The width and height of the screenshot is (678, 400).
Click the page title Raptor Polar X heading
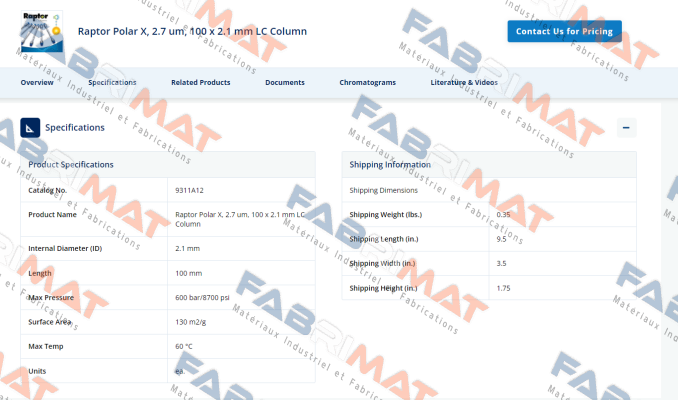point(192,32)
